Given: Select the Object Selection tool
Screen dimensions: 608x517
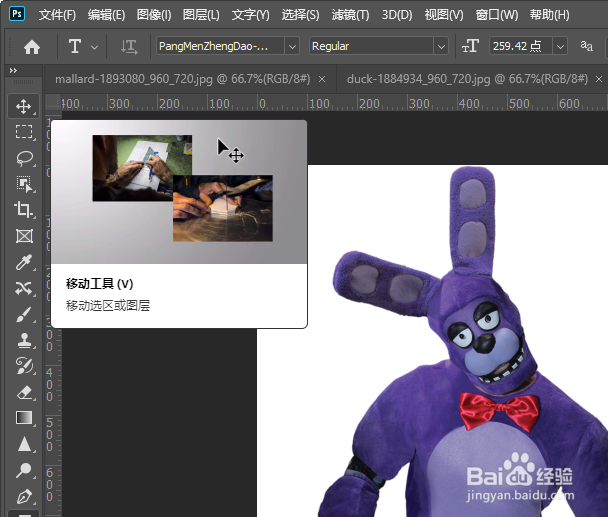Looking at the screenshot, I should 24,184.
